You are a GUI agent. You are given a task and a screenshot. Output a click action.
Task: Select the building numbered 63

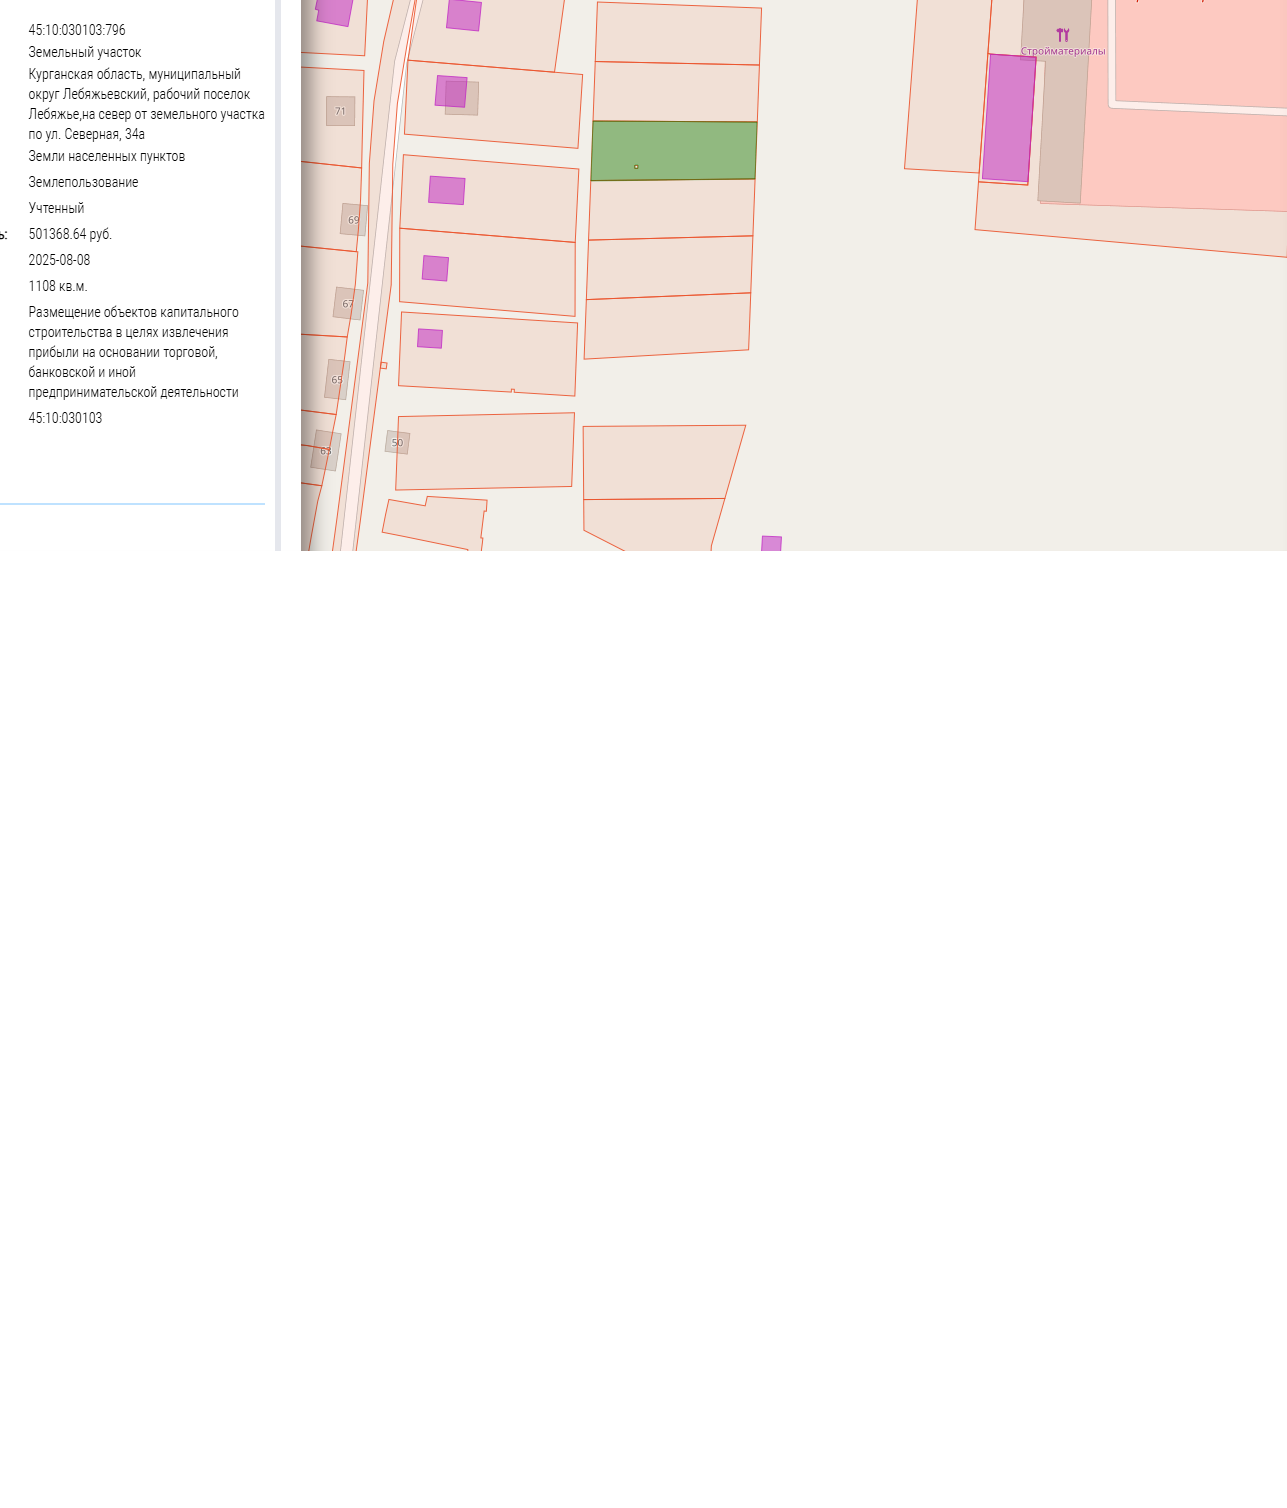coord(326,451)
